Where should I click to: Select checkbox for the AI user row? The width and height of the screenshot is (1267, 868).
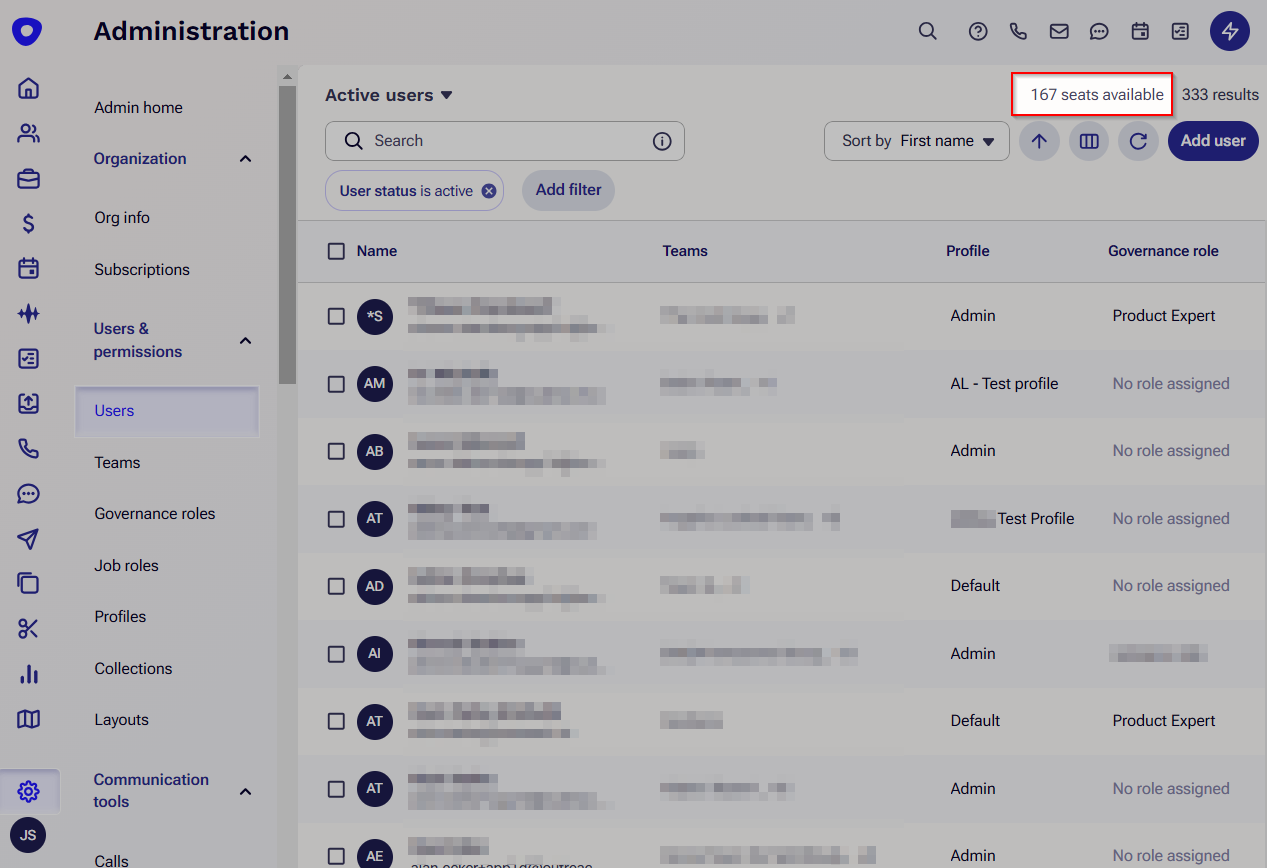click(336, 654)
